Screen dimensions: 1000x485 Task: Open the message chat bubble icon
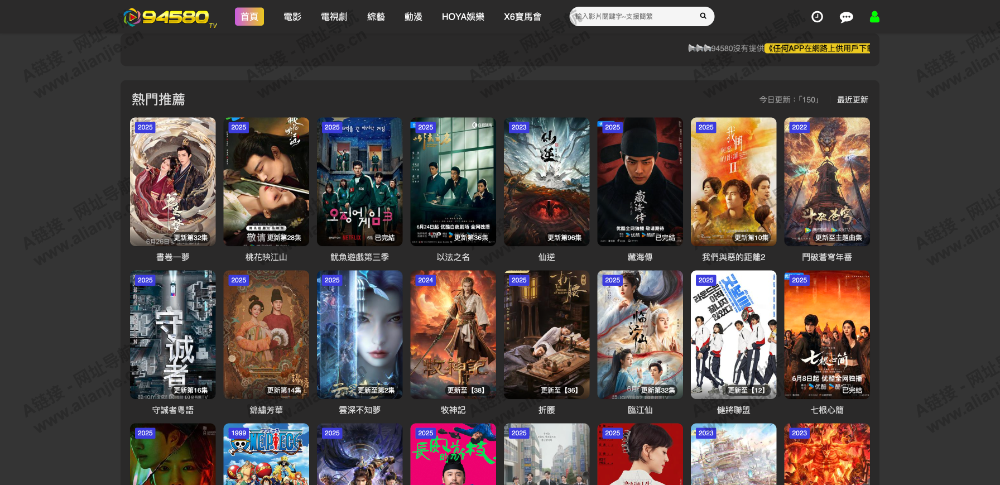click(846, 17)
